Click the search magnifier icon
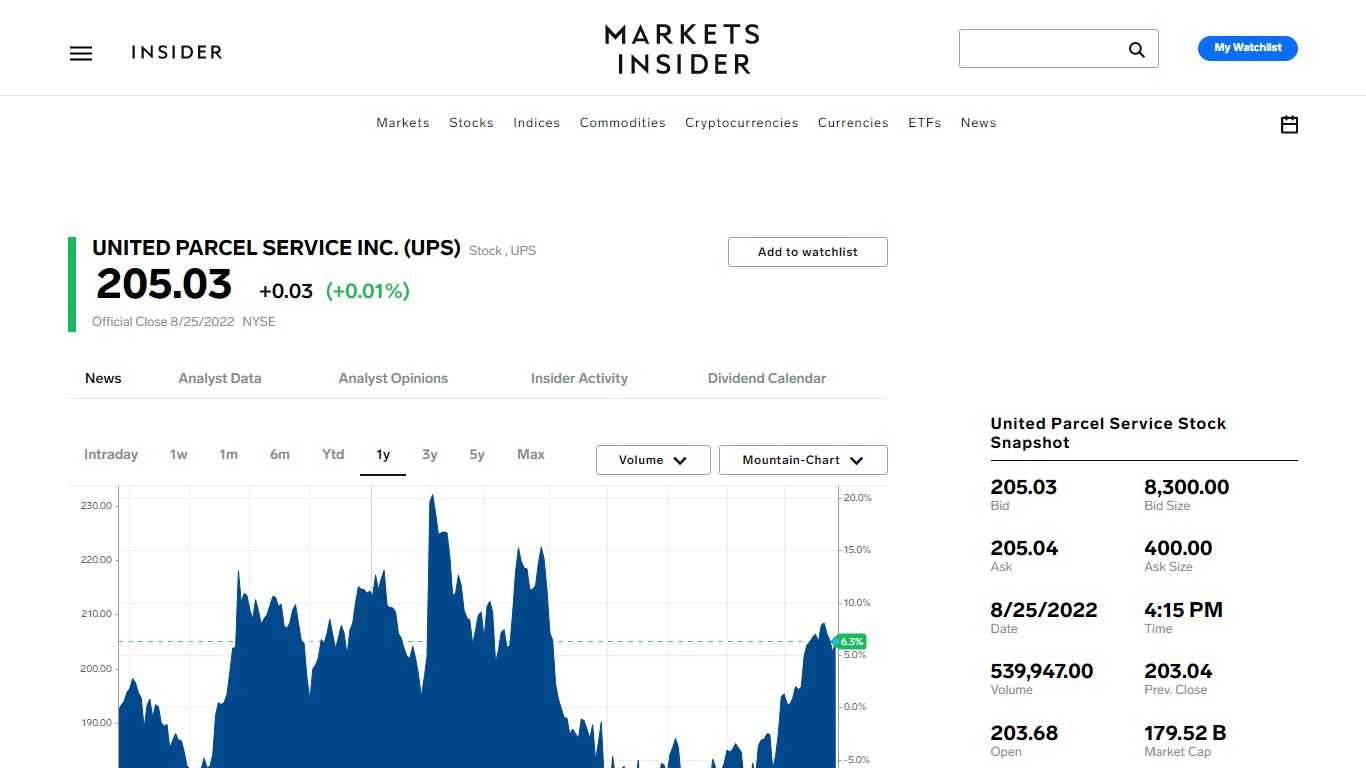The image size is (1366, 768). coord(1136,49)
